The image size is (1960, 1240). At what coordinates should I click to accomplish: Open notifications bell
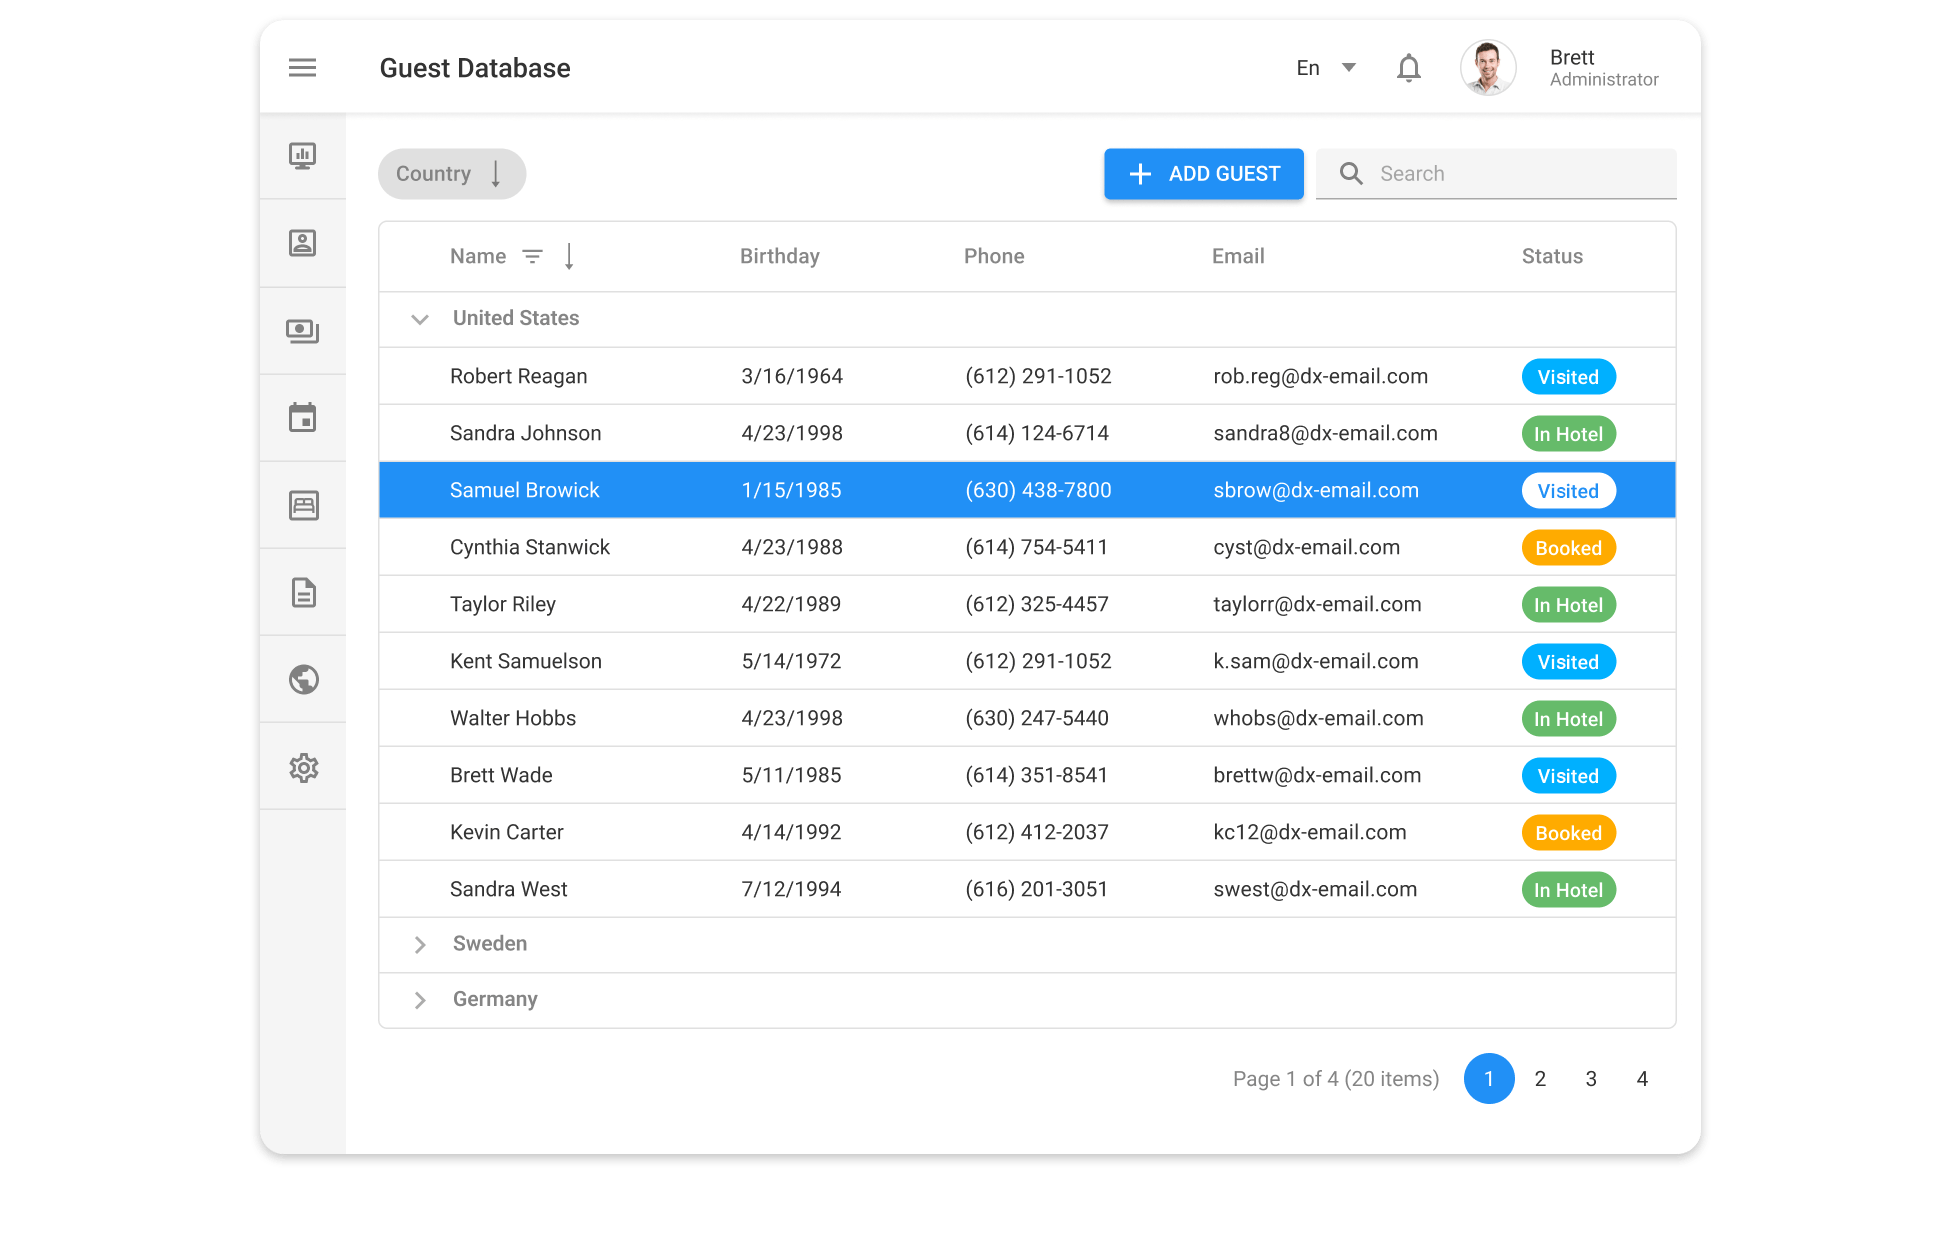pos(1409,68)
